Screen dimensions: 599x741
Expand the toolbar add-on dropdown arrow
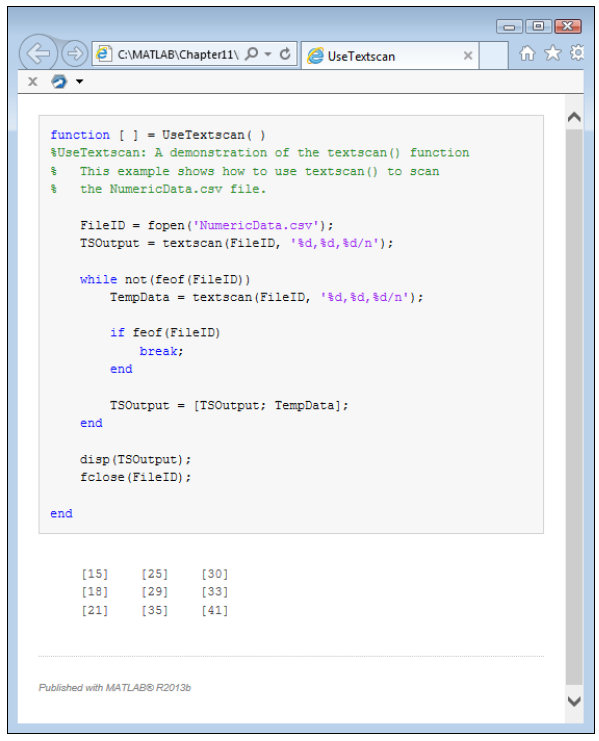tap(79, 82)
